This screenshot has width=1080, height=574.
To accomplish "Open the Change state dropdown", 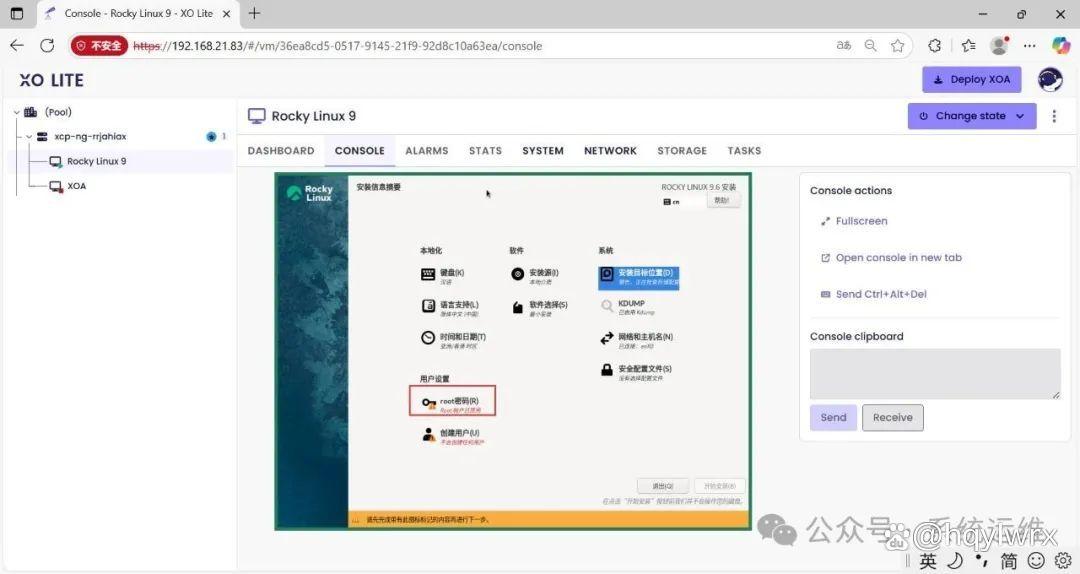I will (972, 116).
